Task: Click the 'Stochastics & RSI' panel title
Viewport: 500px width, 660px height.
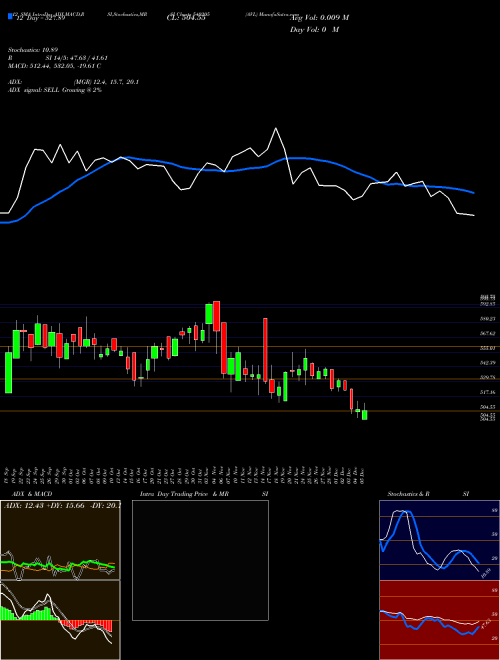Action: tap(428, 494)
